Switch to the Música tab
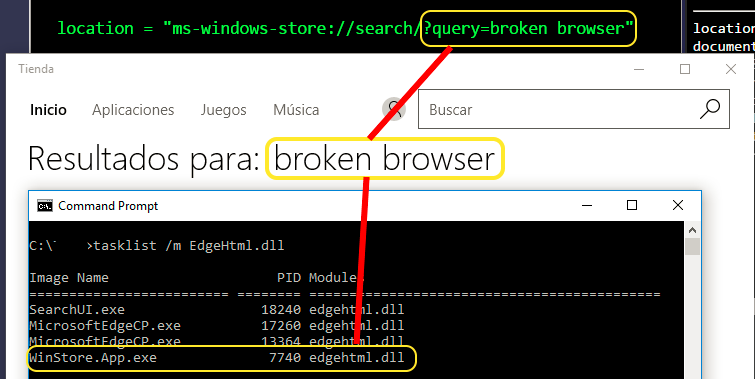755x379 pixels. [296, 110]
